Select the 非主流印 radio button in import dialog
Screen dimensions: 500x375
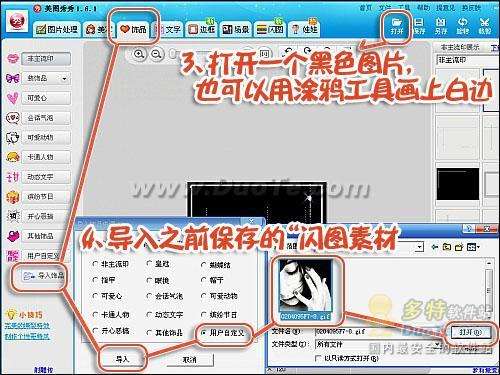95,264
